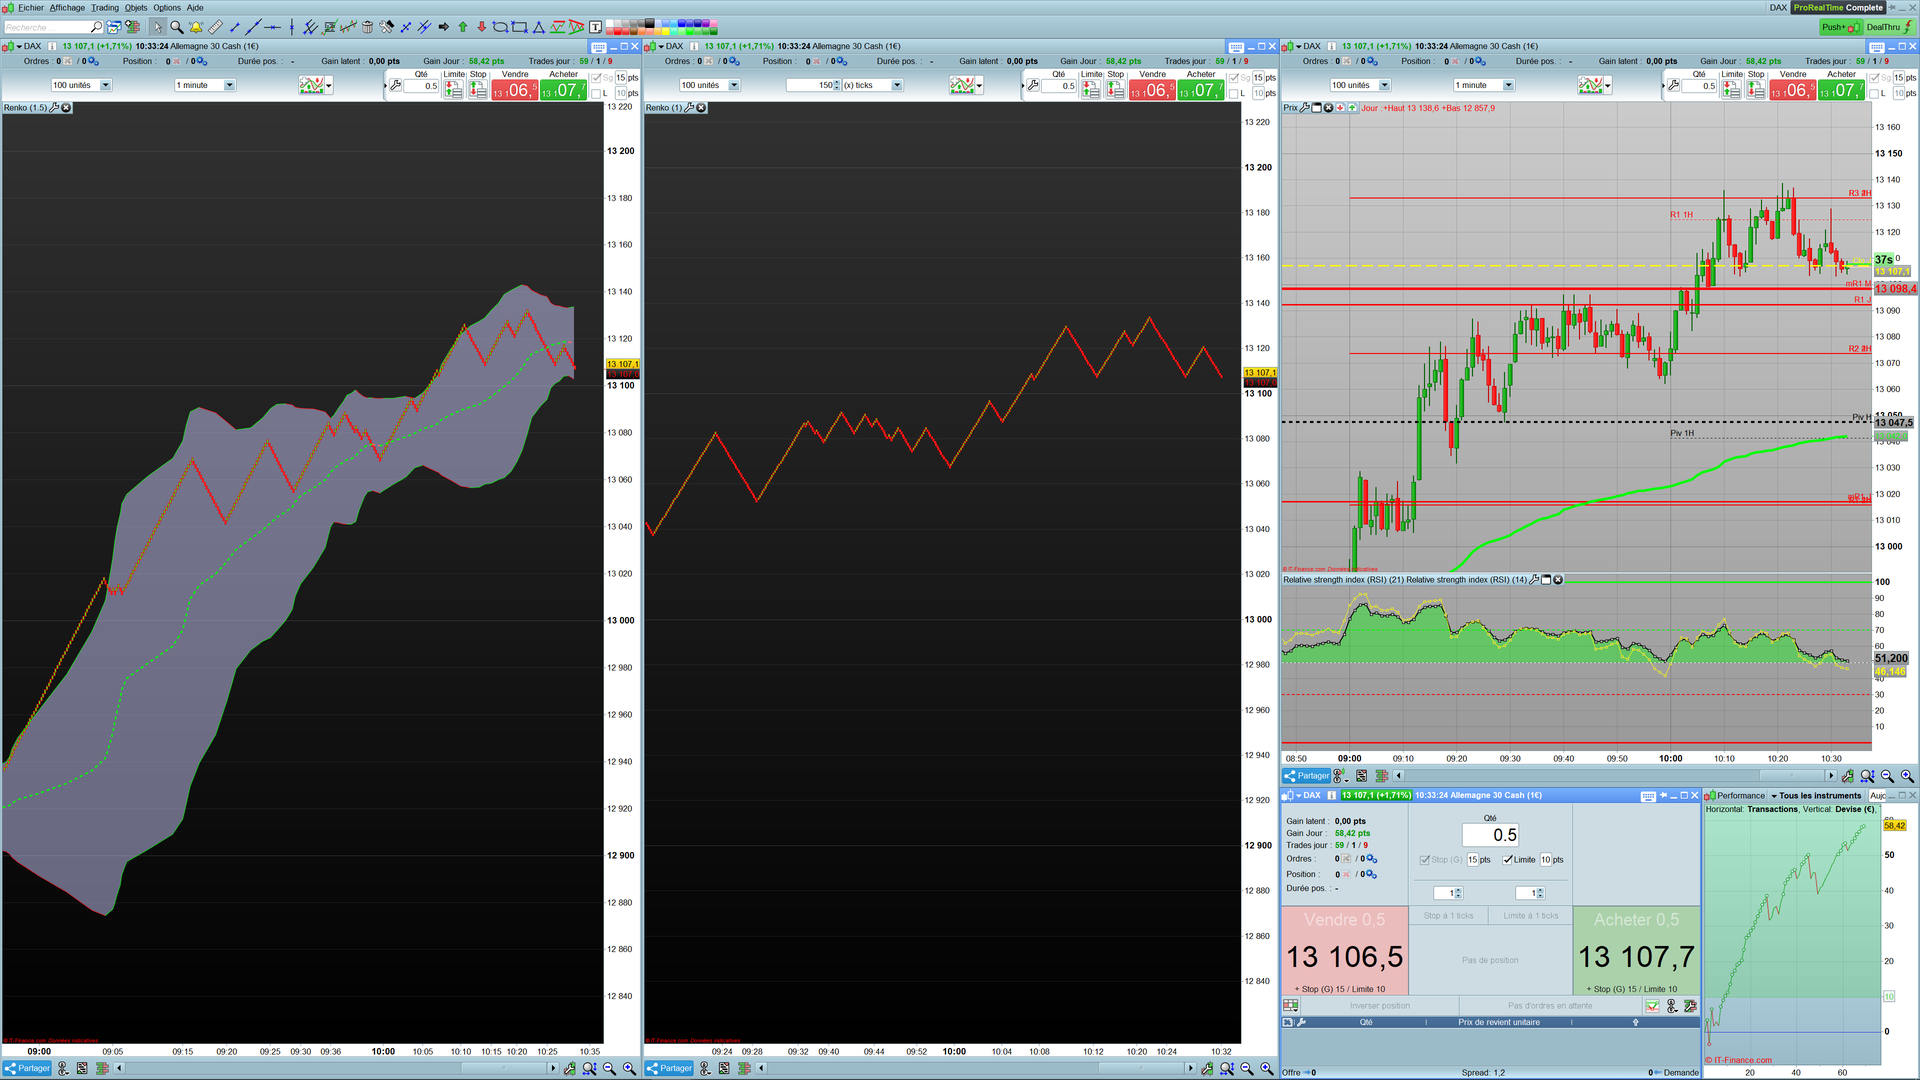1920x1080 pixels.
Task: Select the text annotation tool
Action: 595,27
